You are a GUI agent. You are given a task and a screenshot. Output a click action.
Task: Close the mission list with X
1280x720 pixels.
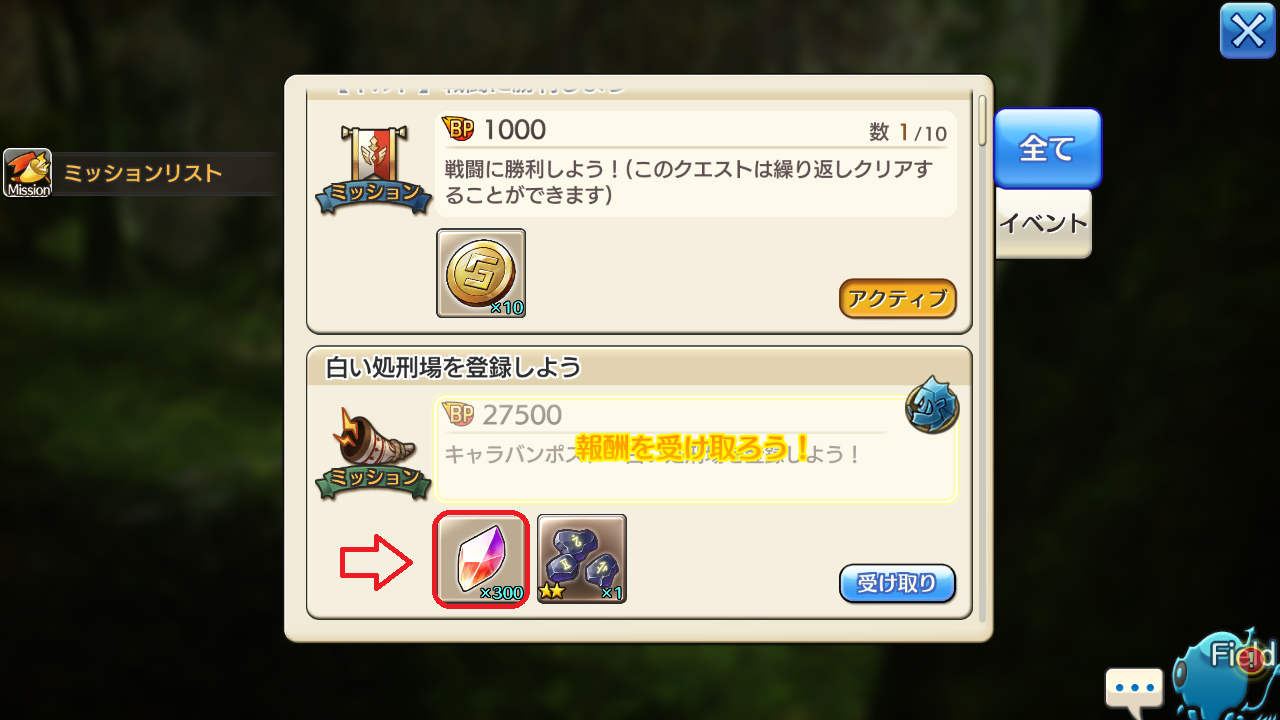[x=1248, y=31]
